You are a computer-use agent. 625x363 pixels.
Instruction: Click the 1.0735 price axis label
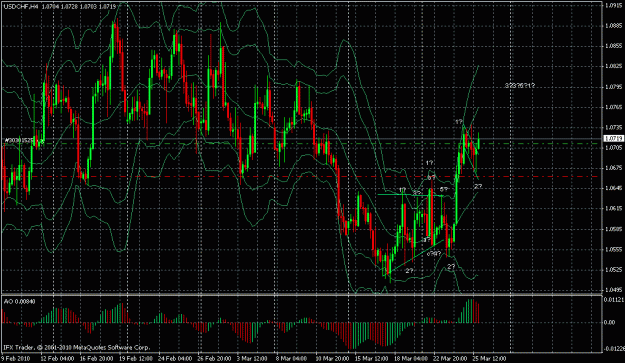click(613, 128)
